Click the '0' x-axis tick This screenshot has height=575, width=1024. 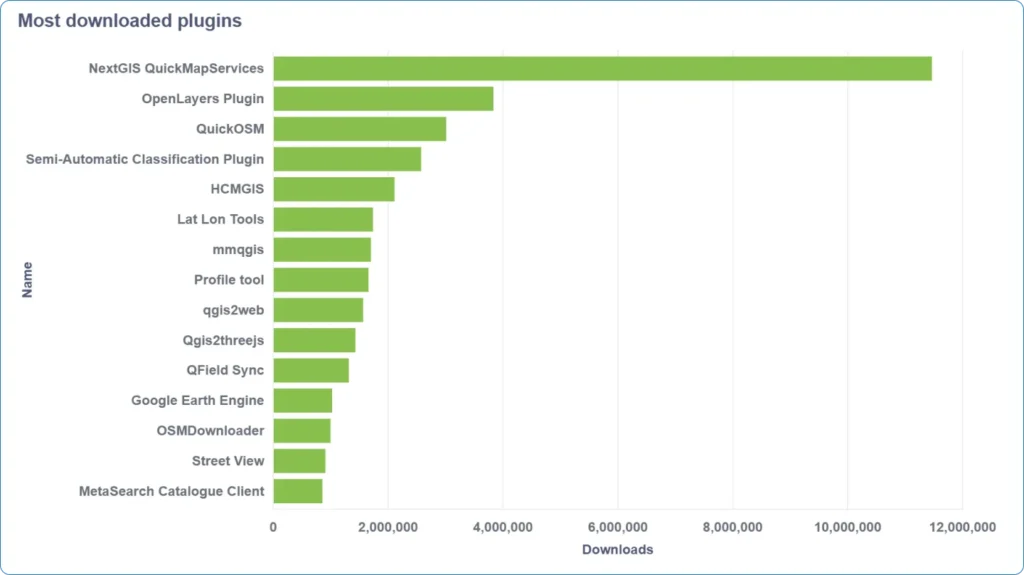(x=273, y=527)
